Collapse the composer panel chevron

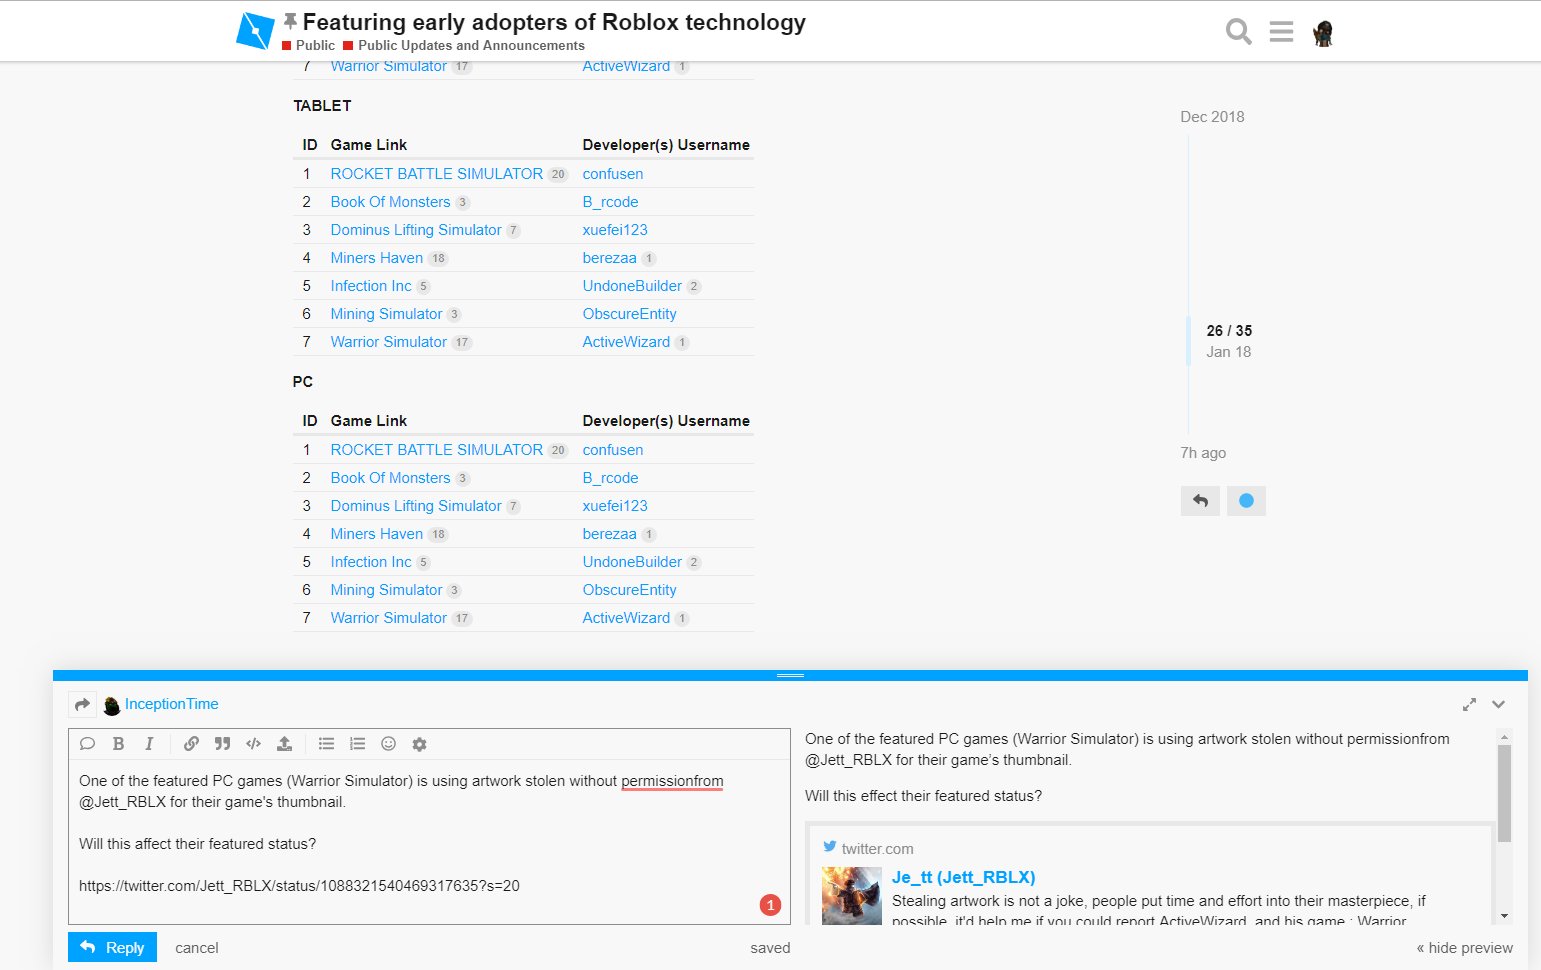[x=1498, y=705]
